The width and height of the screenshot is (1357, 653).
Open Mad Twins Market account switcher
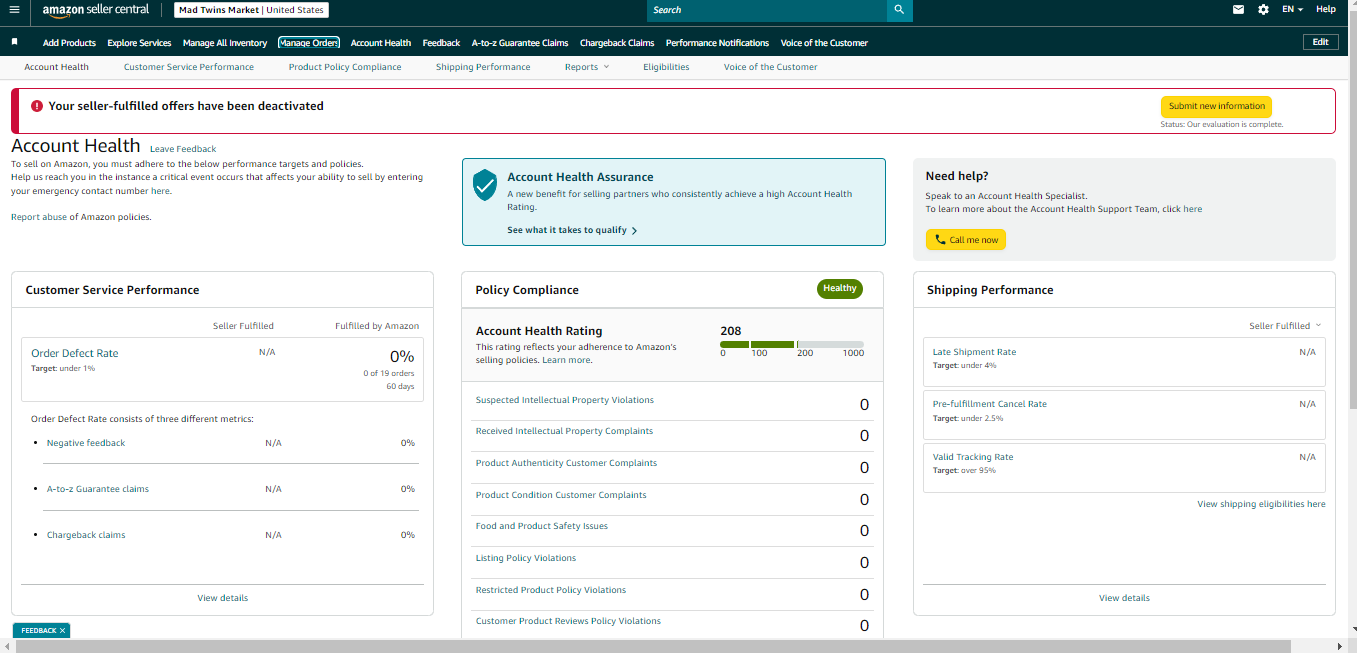[251, 10]
